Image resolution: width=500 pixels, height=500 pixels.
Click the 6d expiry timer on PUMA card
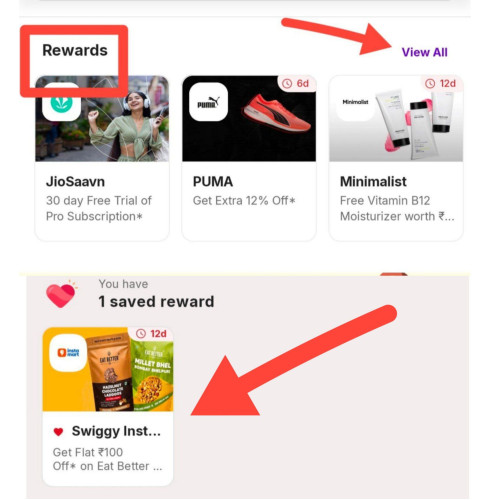point(296,83)
